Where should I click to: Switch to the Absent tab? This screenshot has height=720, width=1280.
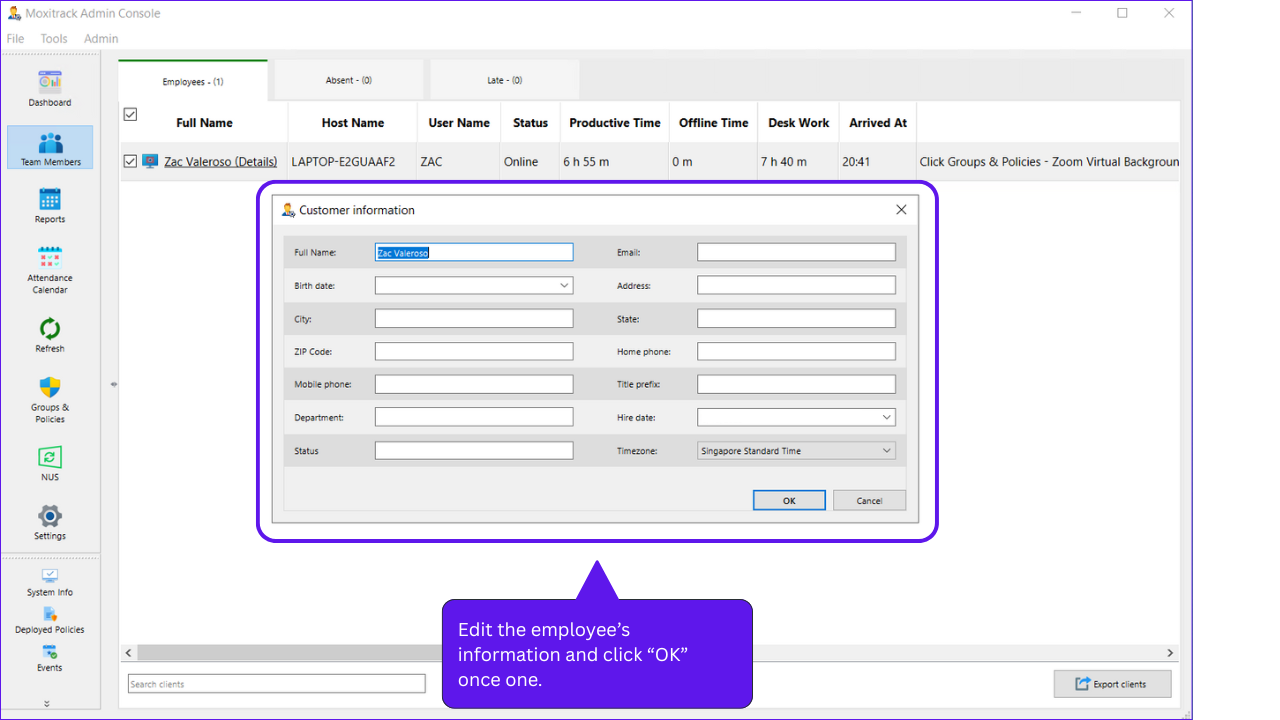(x=349, y=80)
